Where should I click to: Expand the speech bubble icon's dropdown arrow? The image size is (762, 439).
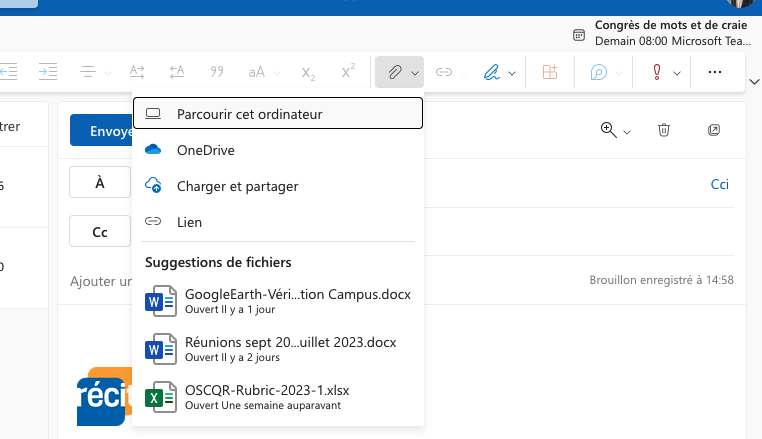tap(619, 73)
